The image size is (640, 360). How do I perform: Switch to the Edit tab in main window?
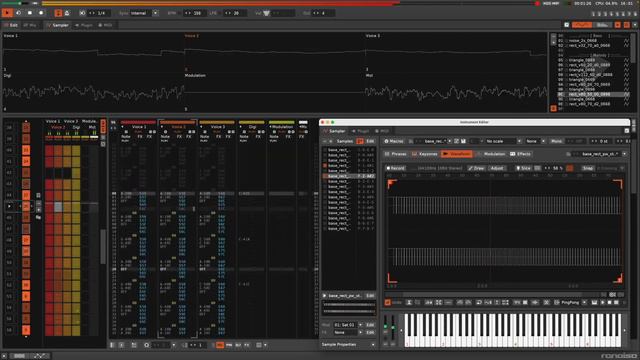coord(11,25)
